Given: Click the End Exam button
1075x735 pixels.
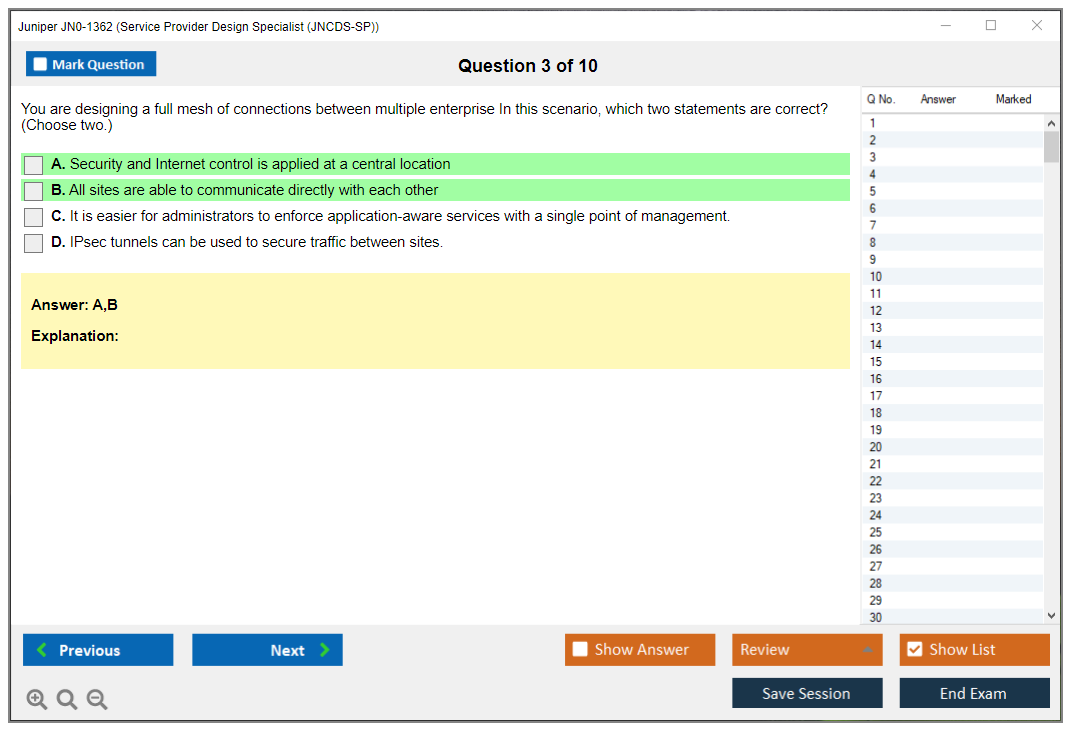Looking at the screenshot, I should tap(974, 693).
